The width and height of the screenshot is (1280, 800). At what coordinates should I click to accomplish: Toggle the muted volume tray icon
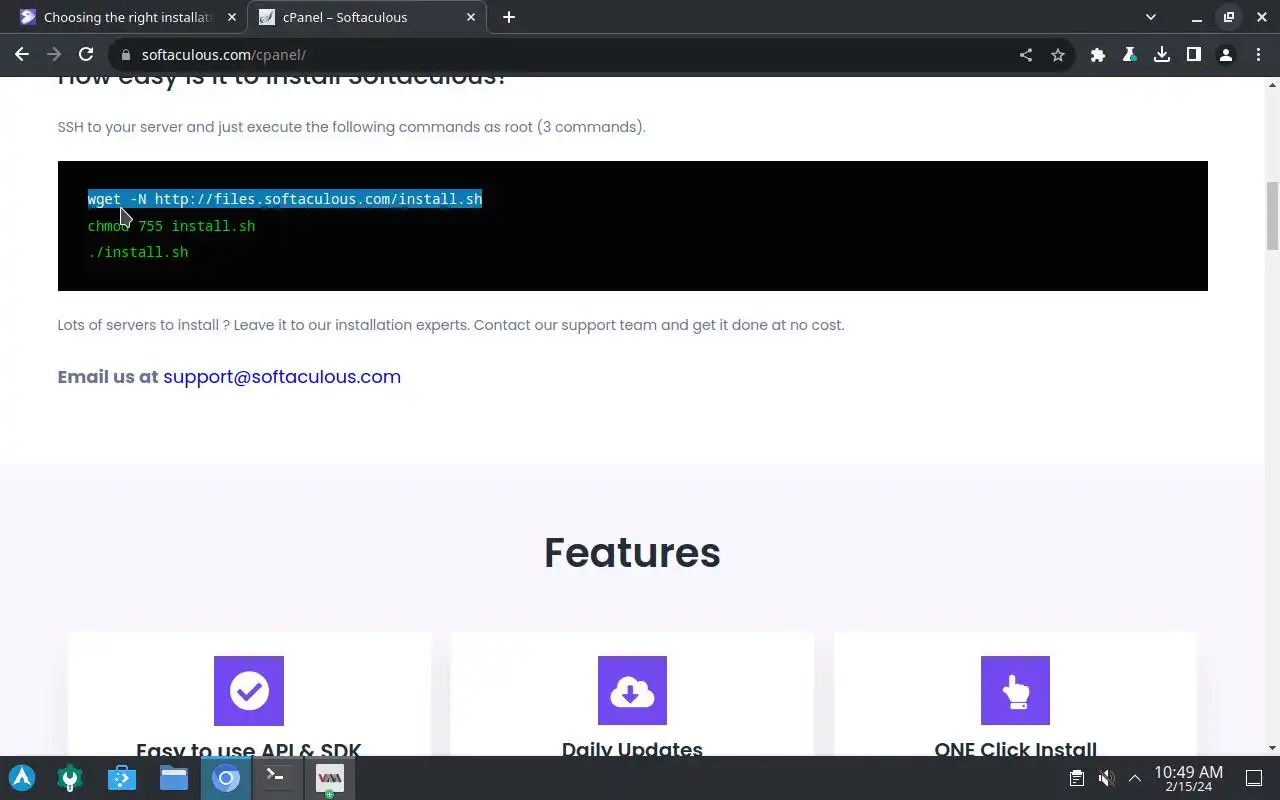1106,778
